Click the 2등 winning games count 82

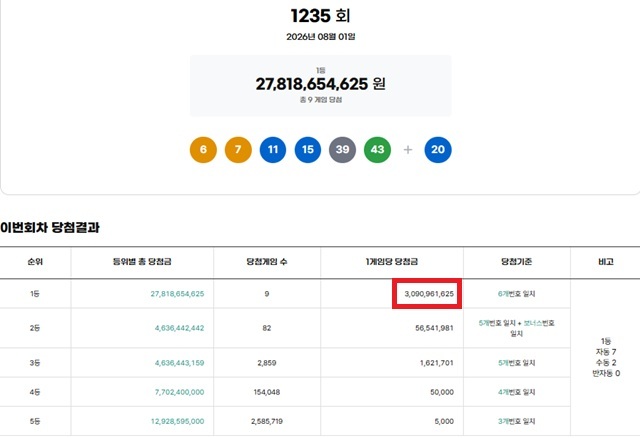coord(267,328)
